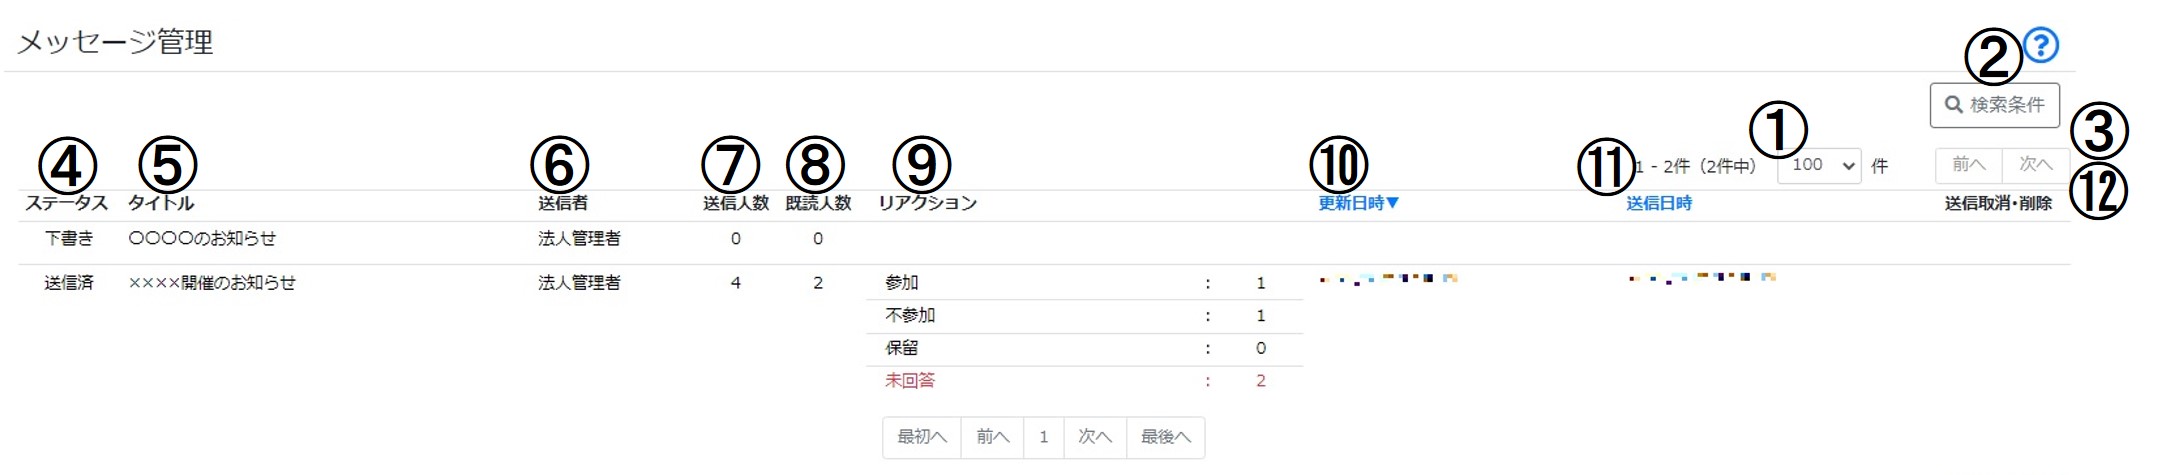Click the ステータス column header
Screen dimensions: 2166x475
coord(66,203)
